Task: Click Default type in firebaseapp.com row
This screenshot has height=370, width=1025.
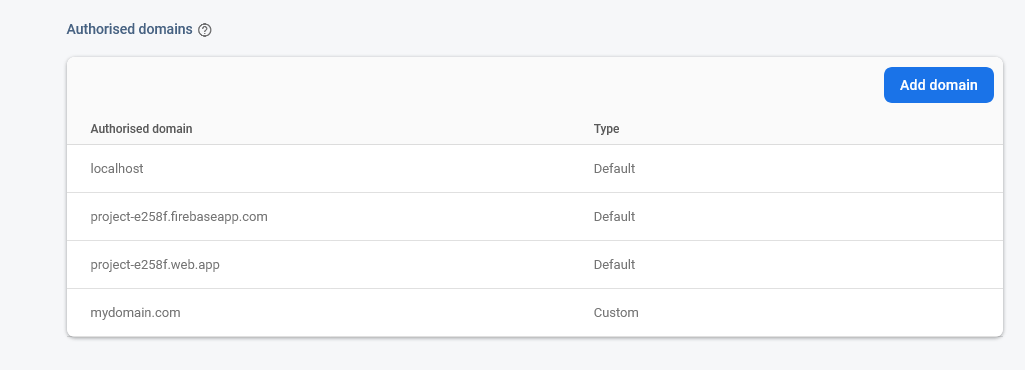Action: 614,216
